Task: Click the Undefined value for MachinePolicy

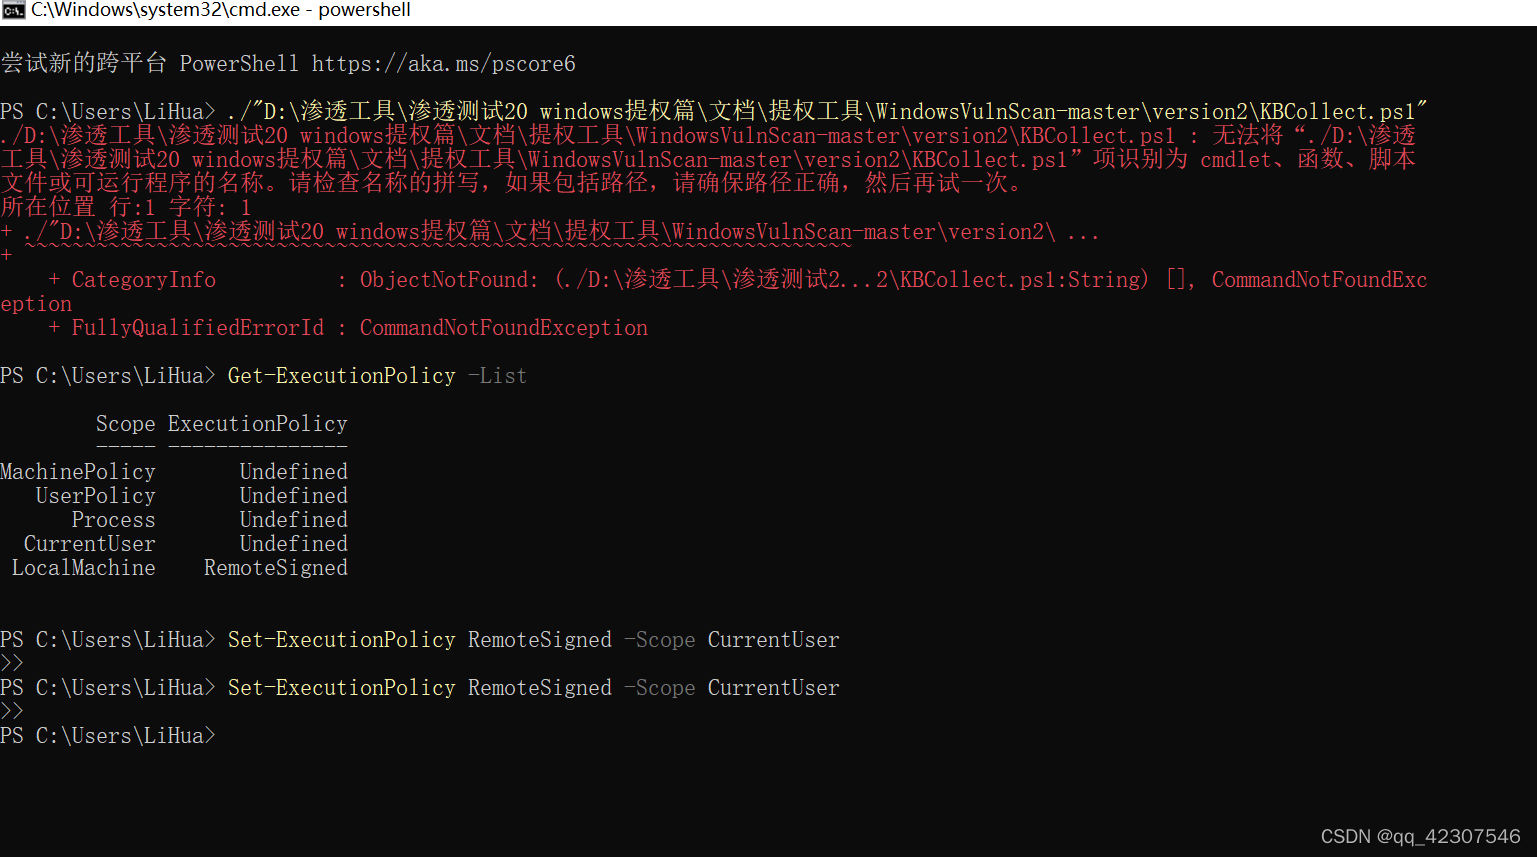Action: tap(293, 472)
